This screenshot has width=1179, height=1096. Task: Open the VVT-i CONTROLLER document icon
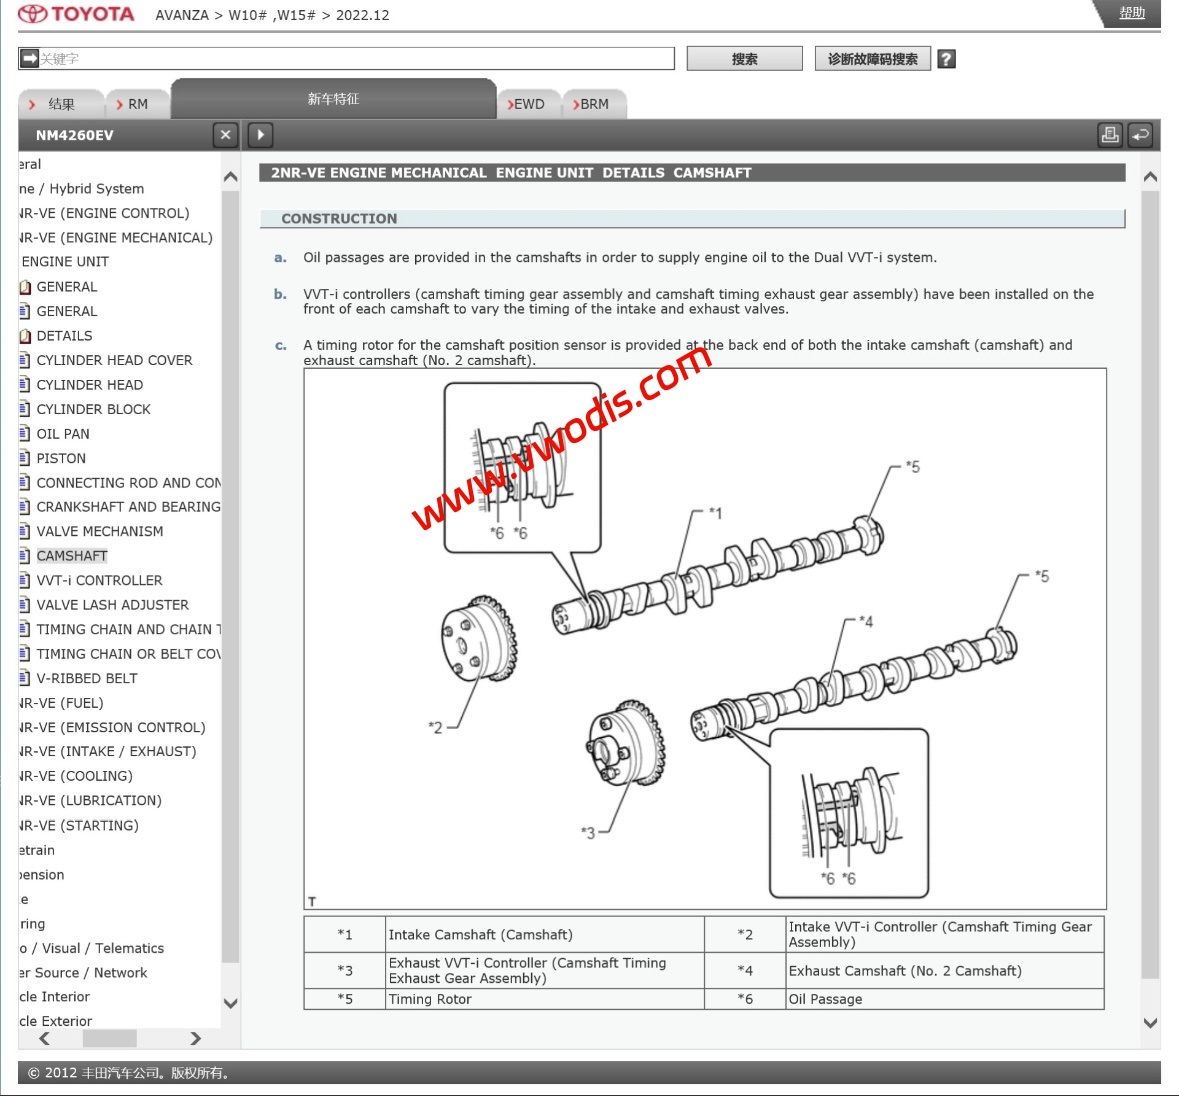click(x=25, y=580)
